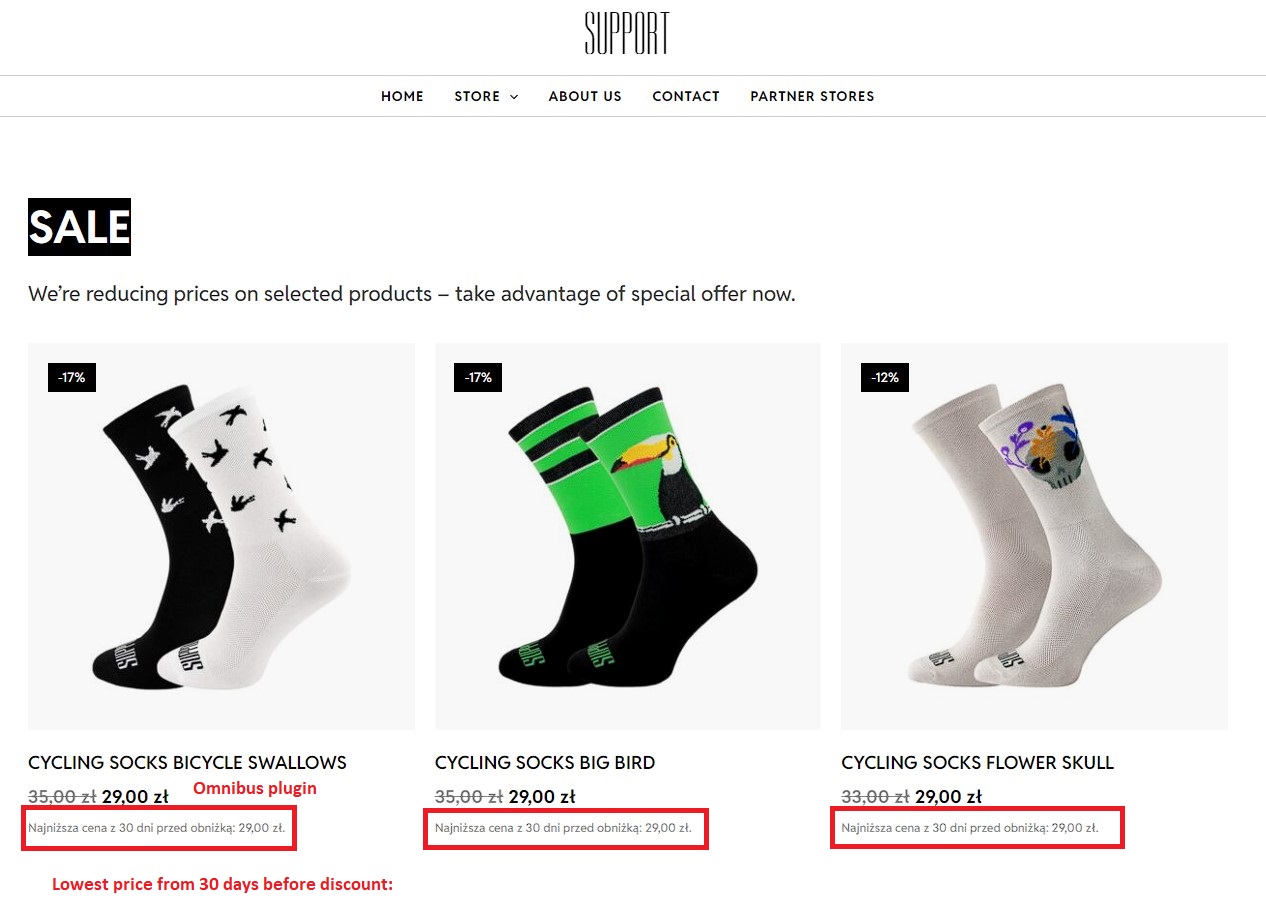
Task: Click the black SALE heading
Action: pyautogui.click(x=79, y=227)
